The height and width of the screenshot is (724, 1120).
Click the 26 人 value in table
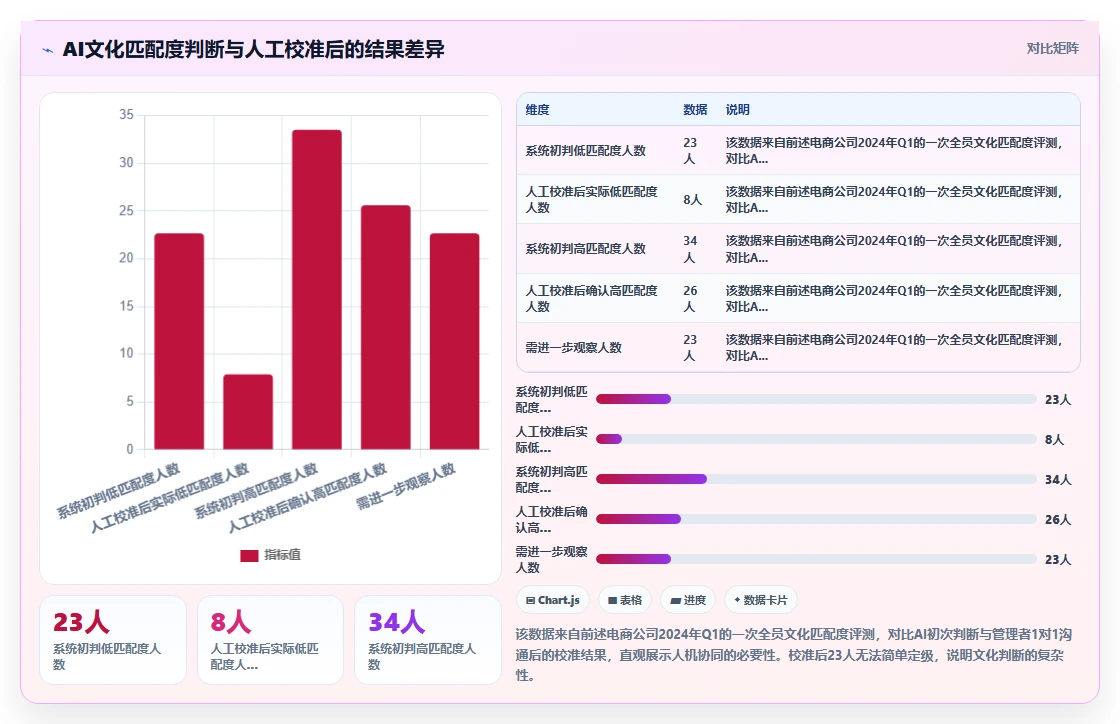click(x=690, y=298)
